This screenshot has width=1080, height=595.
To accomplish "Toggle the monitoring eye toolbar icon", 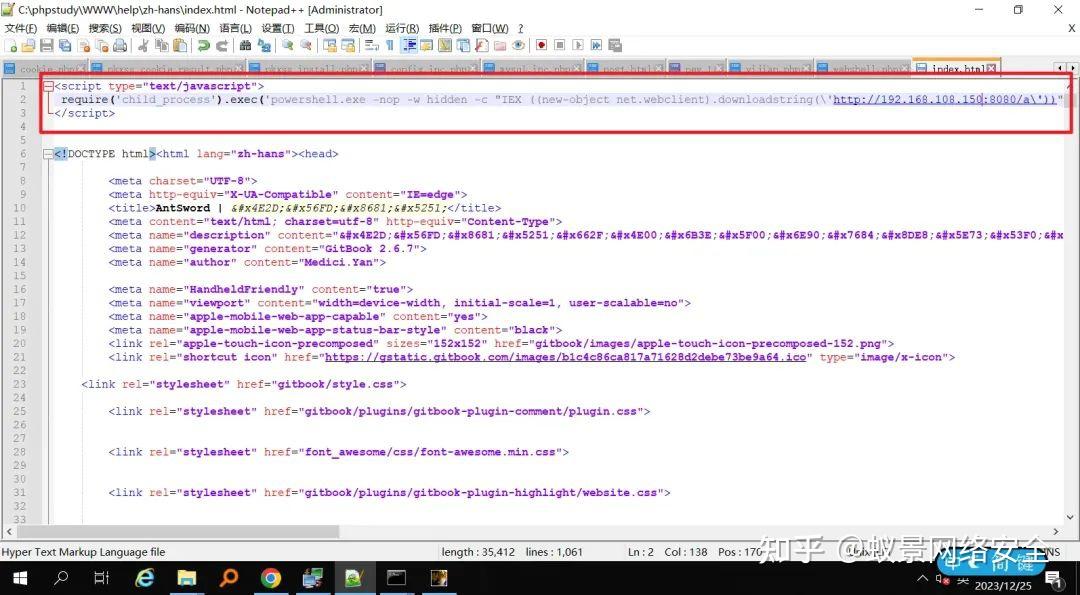I will point(518,45).
